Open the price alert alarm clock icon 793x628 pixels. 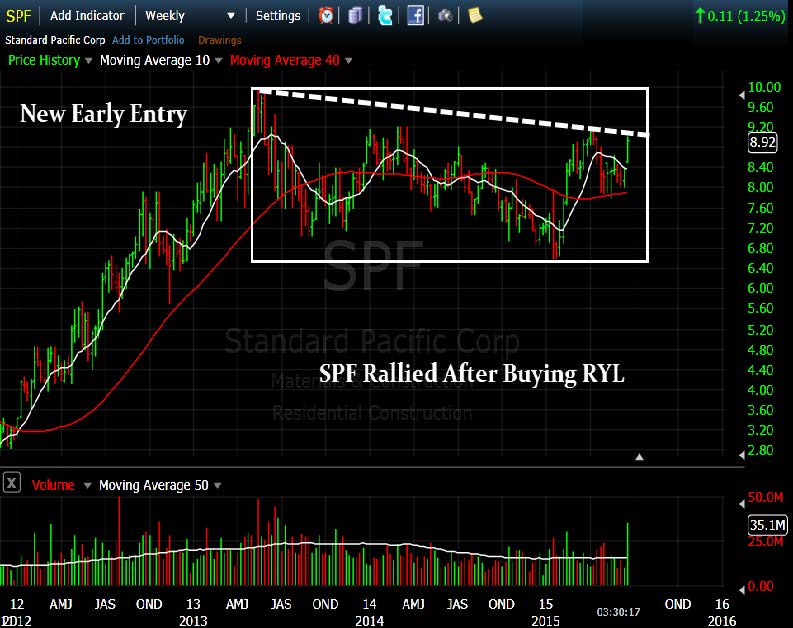tap(326, 16)
